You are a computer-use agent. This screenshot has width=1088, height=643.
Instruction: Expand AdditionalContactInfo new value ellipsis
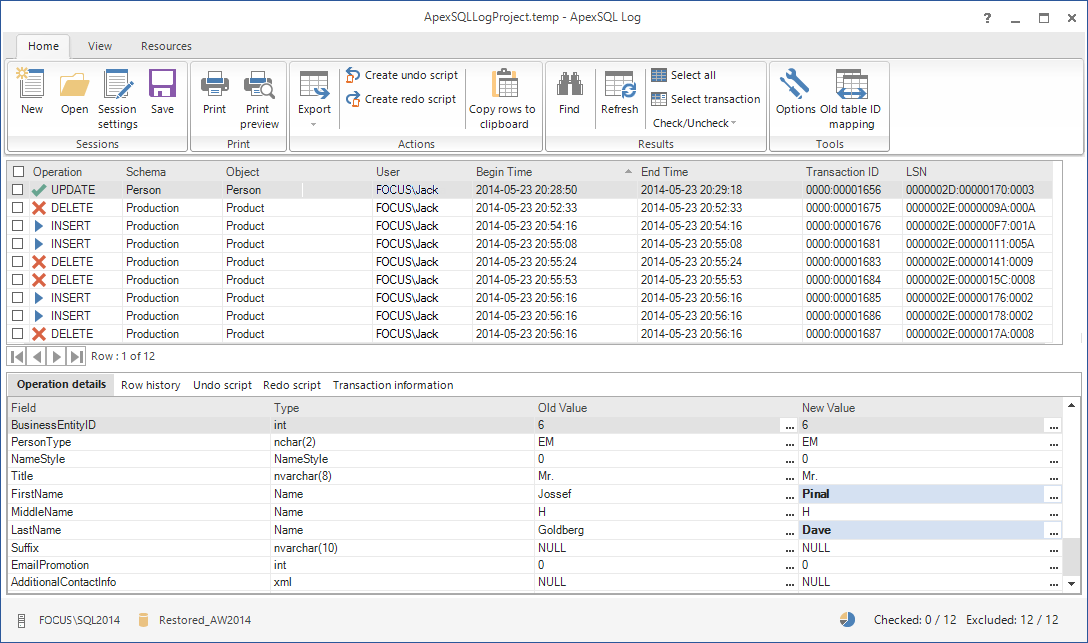point(1053,583)
